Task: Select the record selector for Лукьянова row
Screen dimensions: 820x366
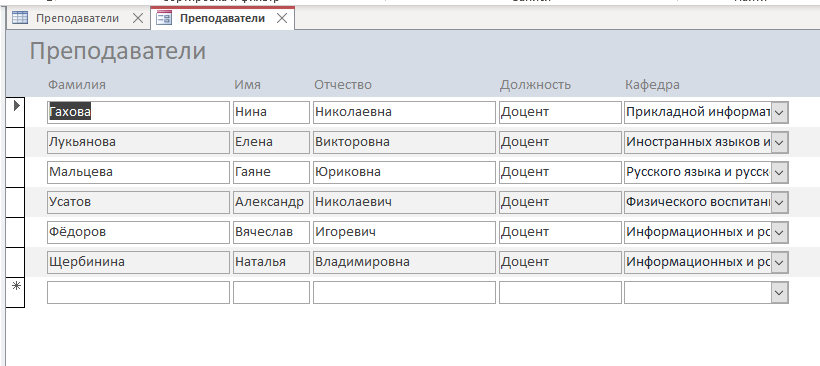Action: point(15,142)
